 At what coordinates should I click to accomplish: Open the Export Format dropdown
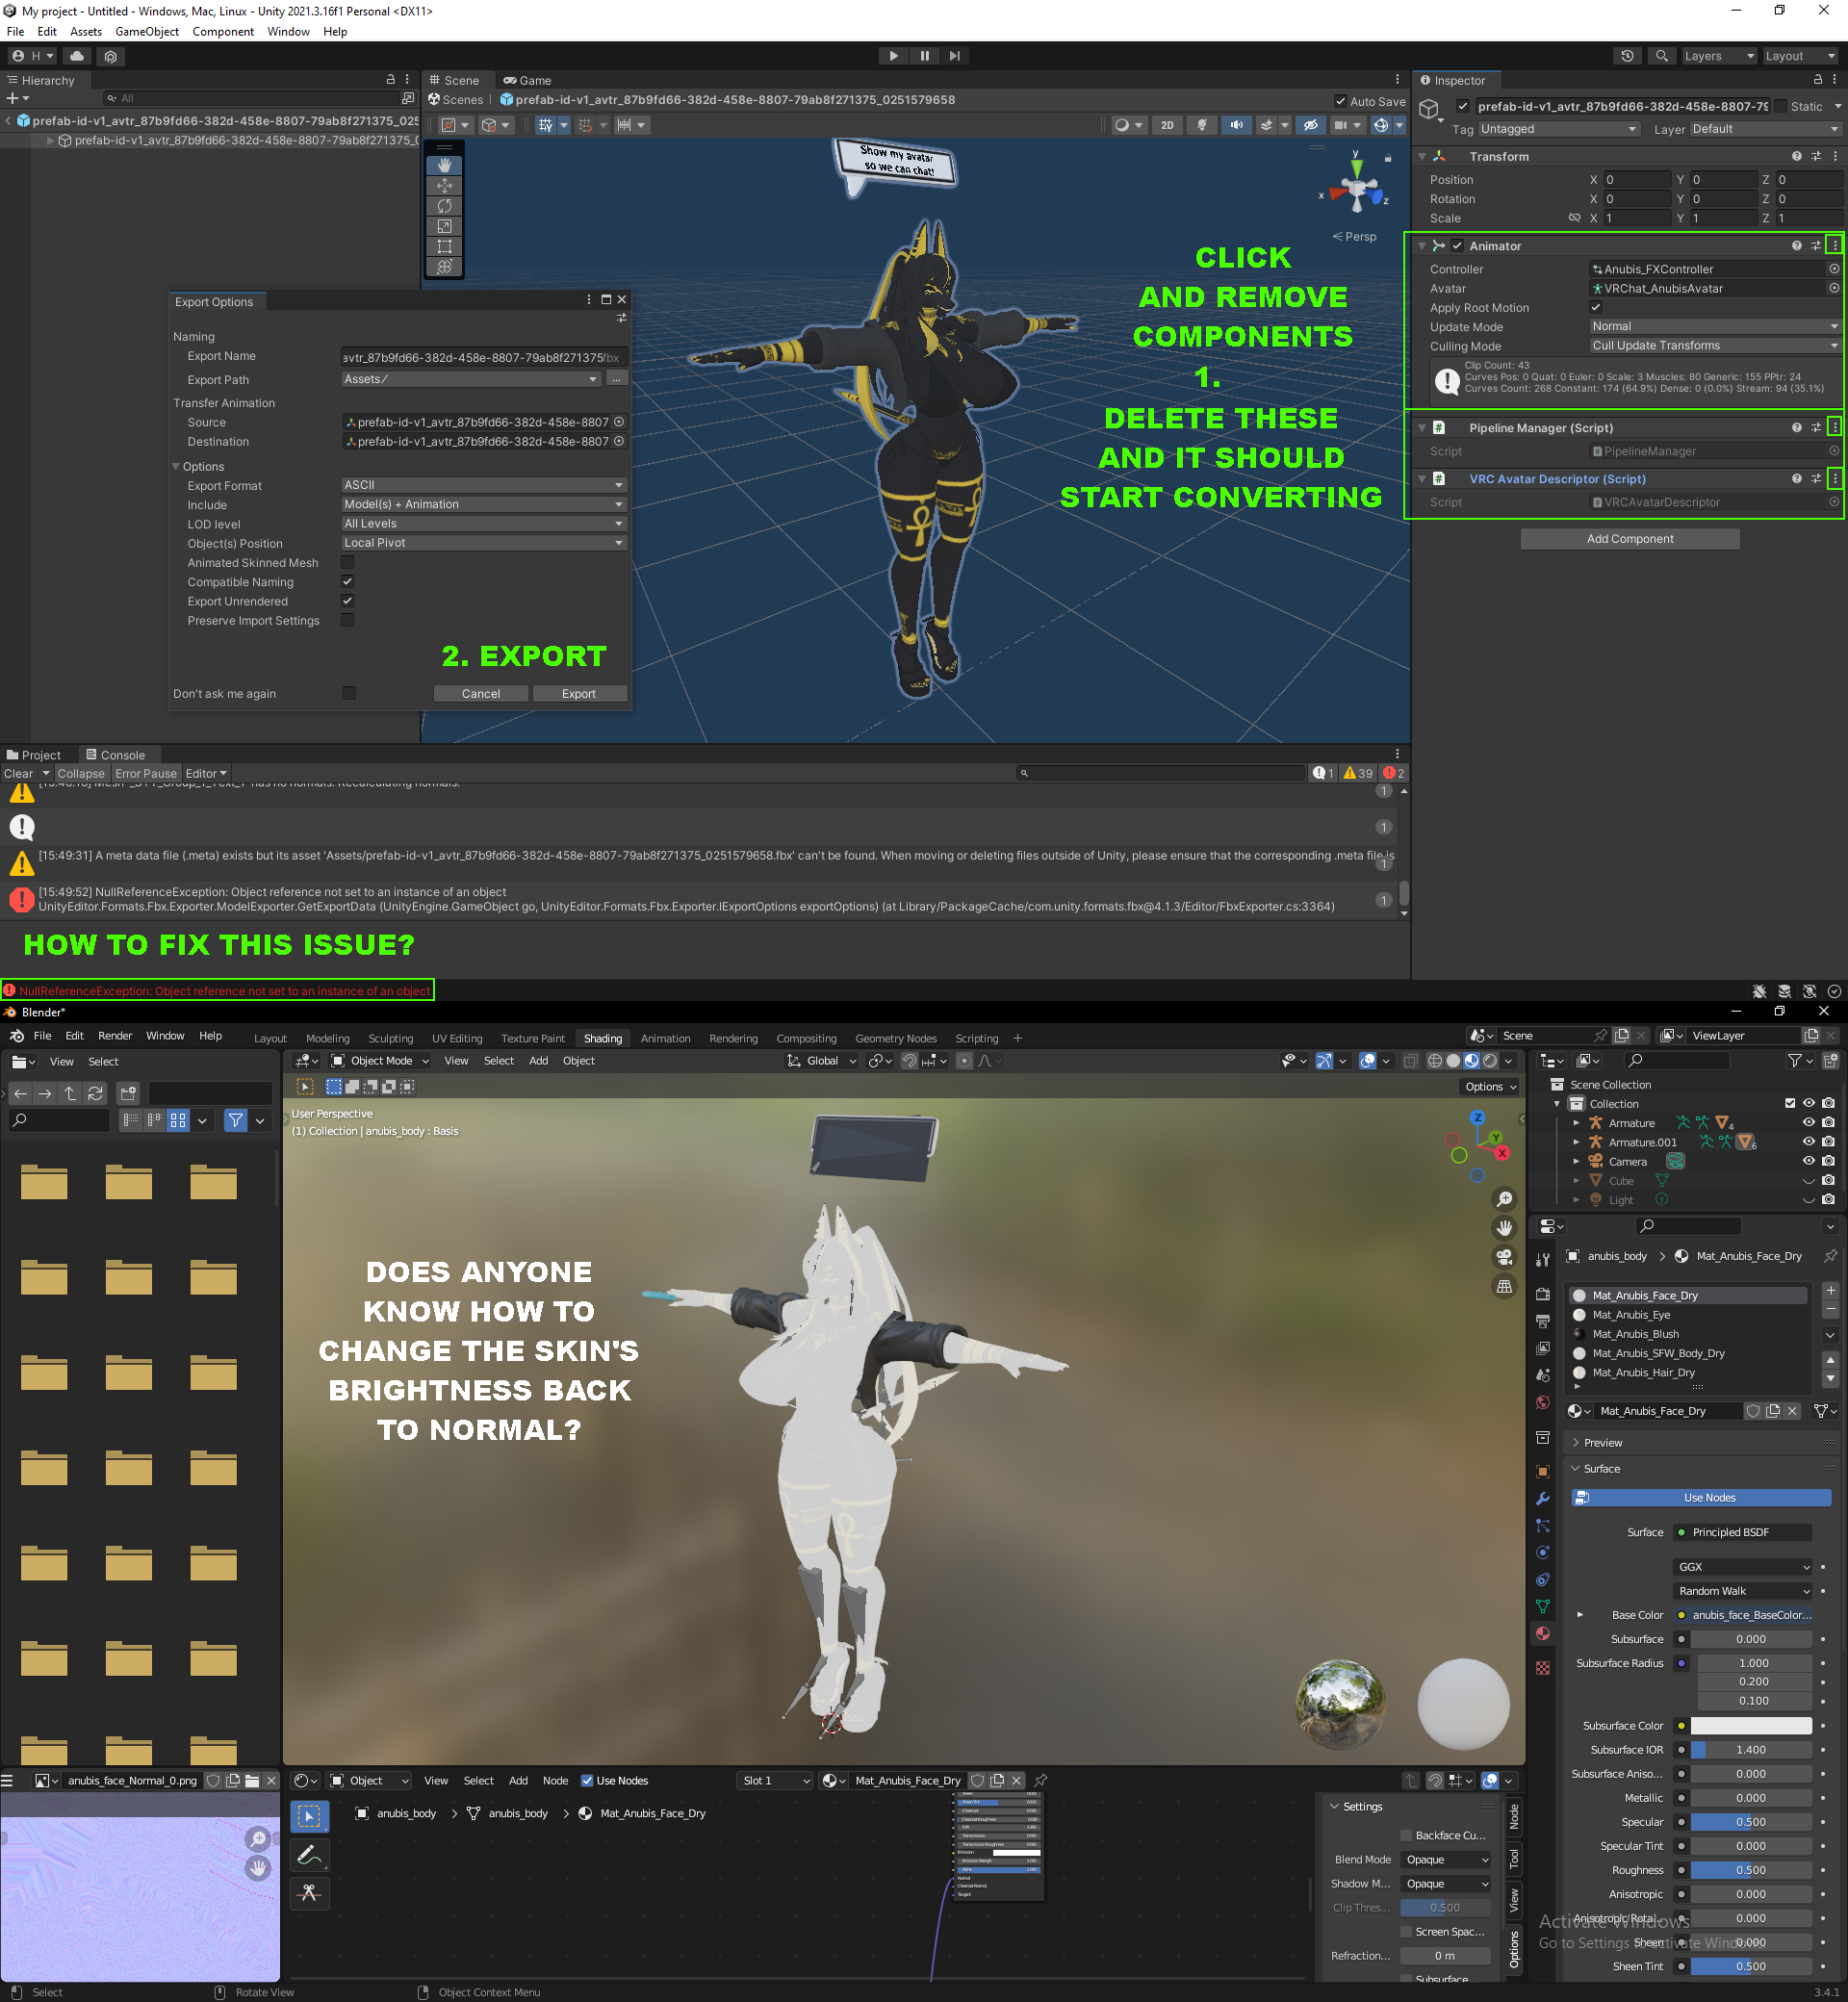pyautogui.click(x=484, y=485)
